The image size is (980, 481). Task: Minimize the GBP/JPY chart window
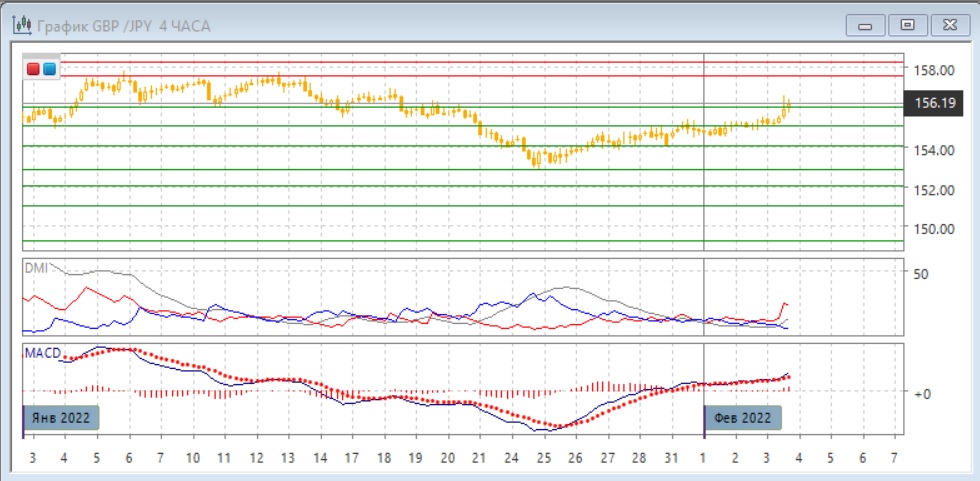click(866, 25)
